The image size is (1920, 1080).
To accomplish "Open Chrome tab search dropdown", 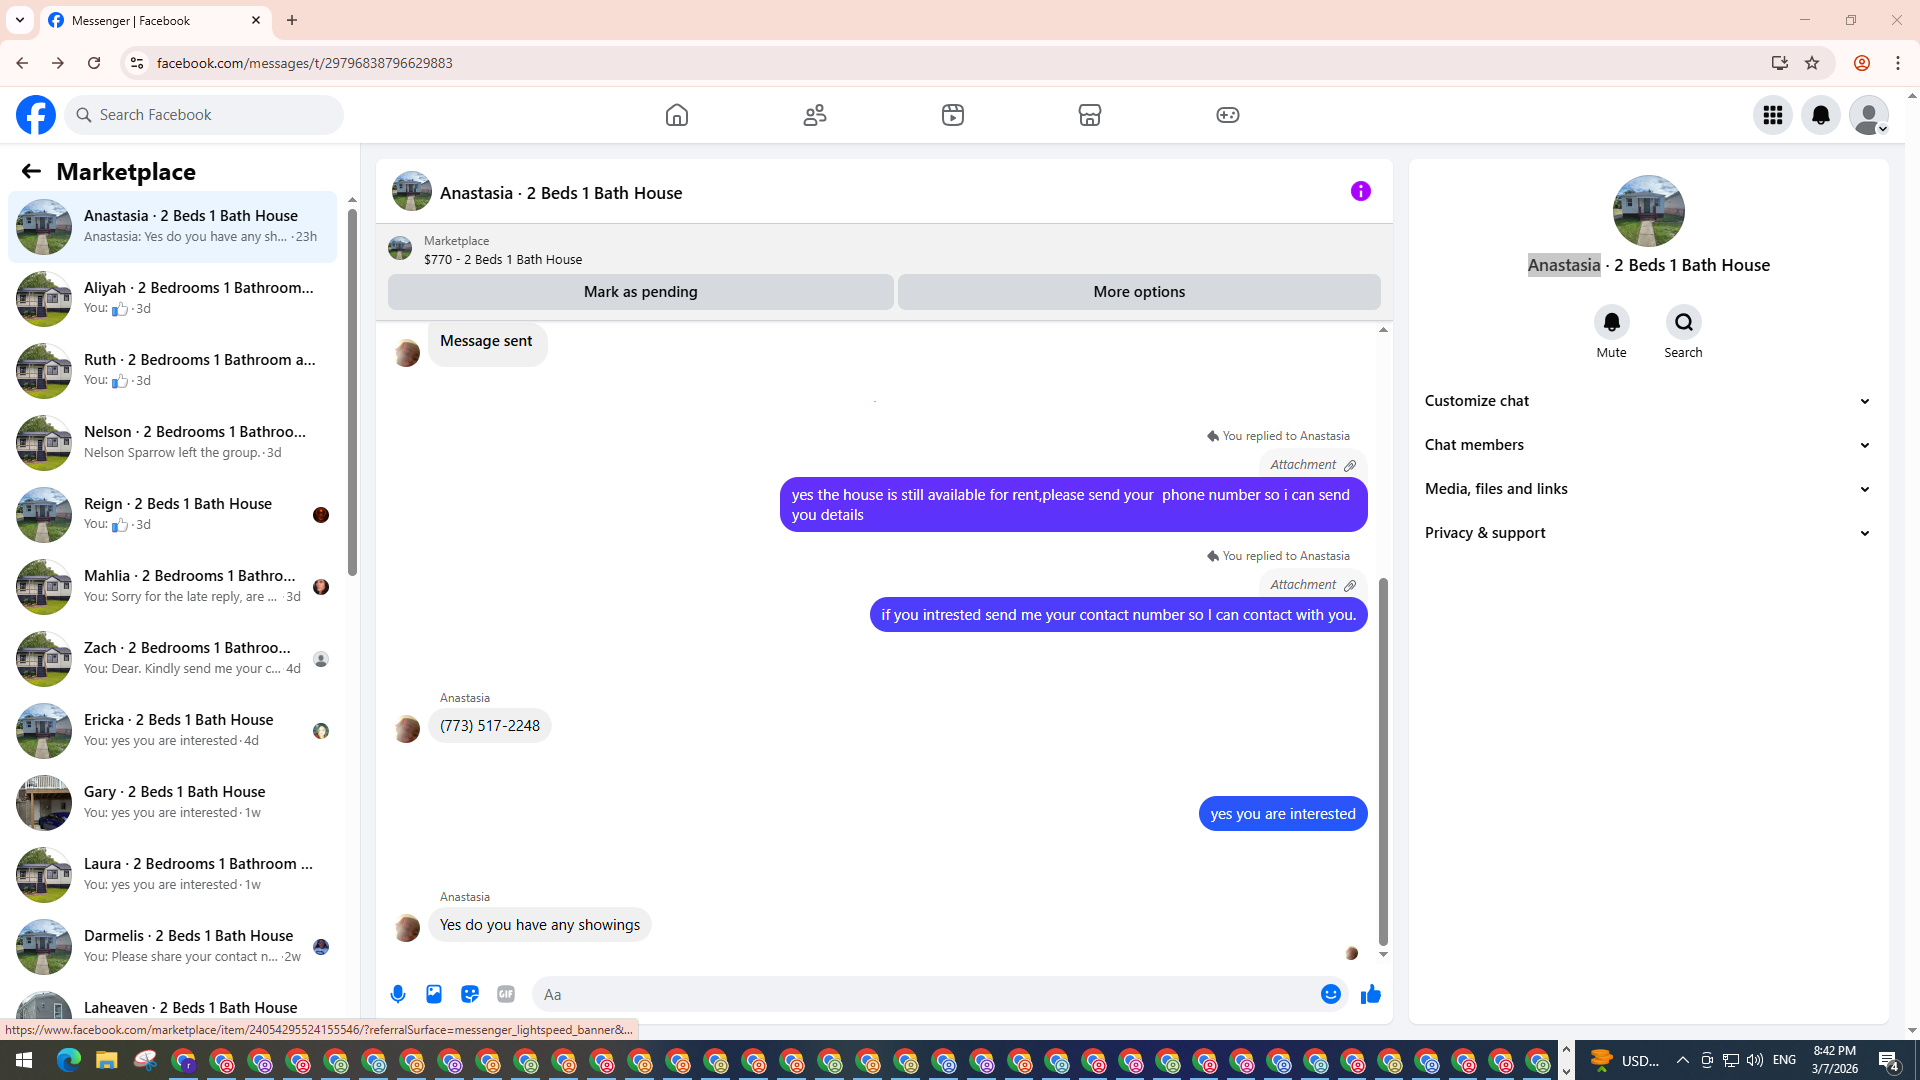I will pyautogui.click(x=20, y=20).
